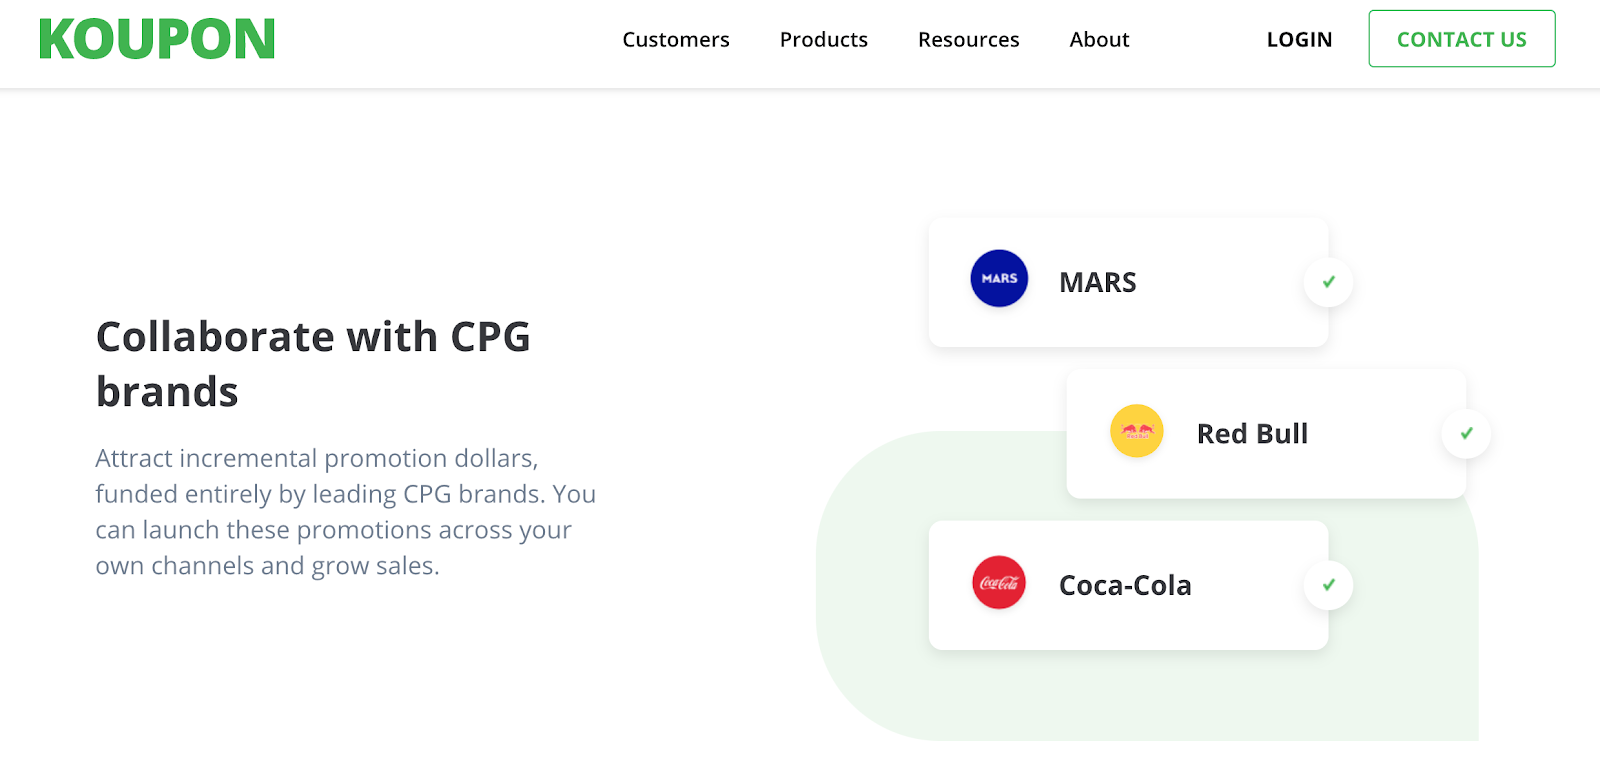Open the Customers menu
The height and width of the screenshot is (763, 1600).
click(676, 40)
